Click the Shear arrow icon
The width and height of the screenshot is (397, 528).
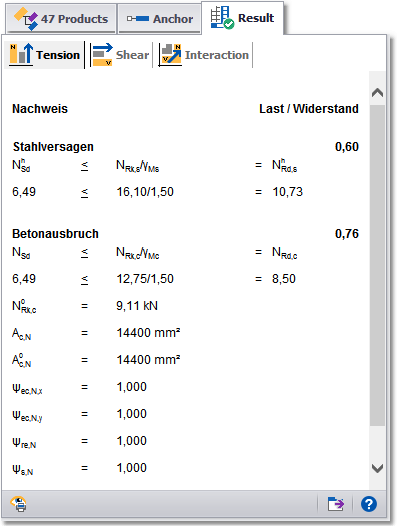point(102,54)
